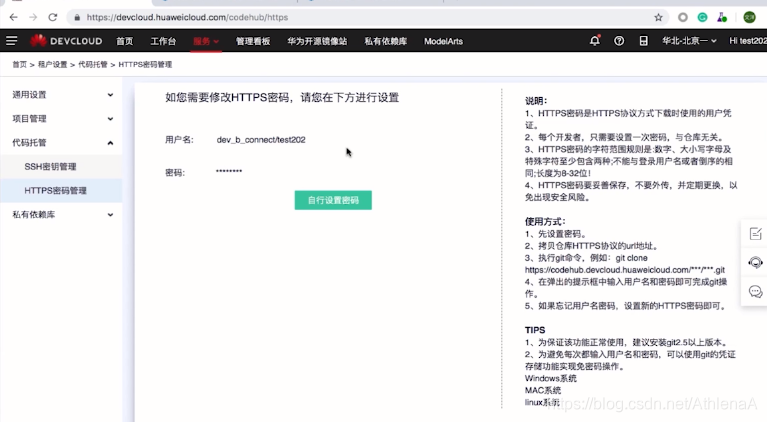767x422 pixels.
Task: Click the codehub git clone example URL
Action: [x=625, y=270]
